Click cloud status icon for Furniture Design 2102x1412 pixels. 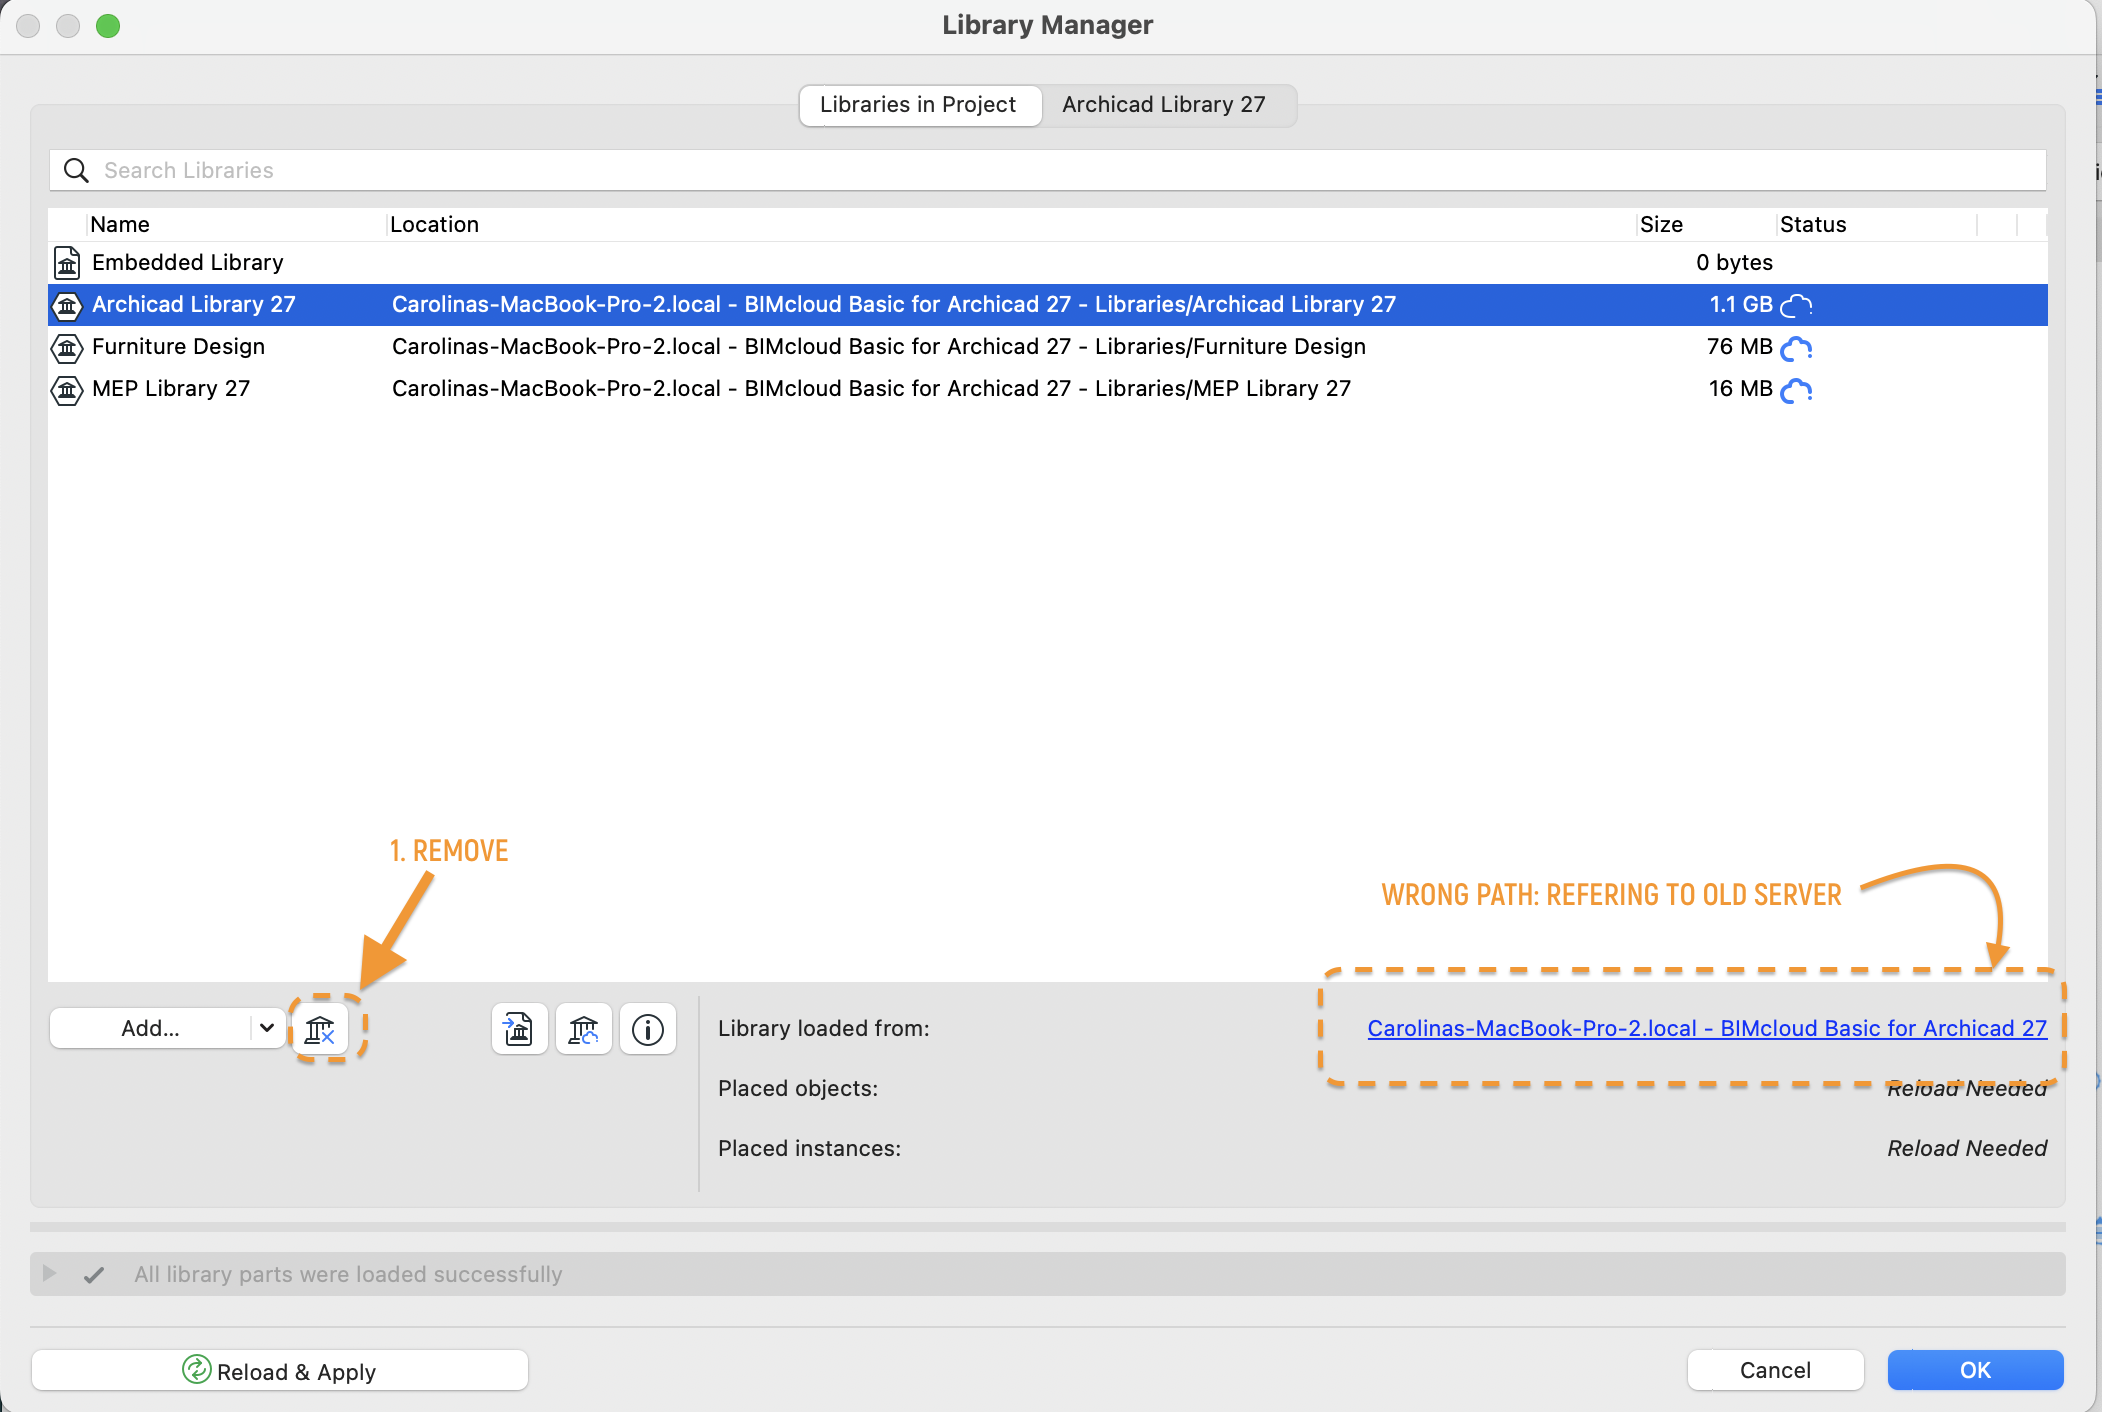(x=1797, y=347)
